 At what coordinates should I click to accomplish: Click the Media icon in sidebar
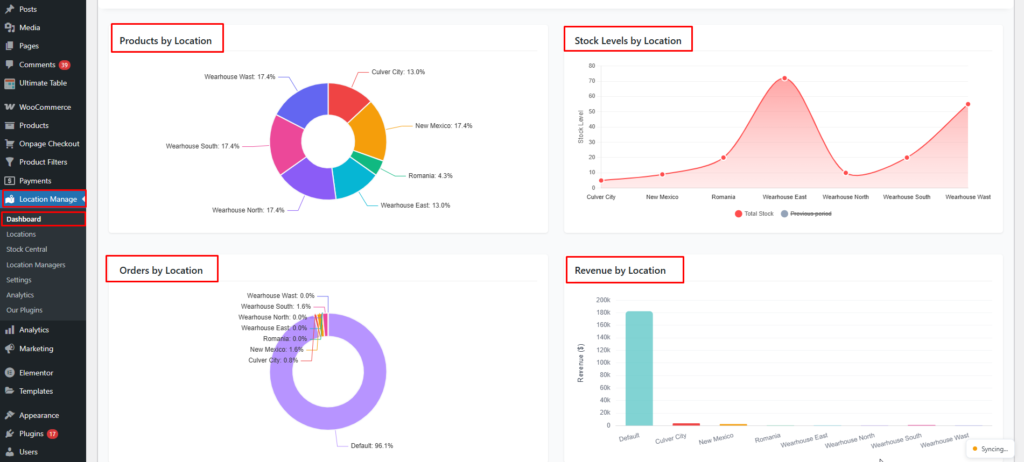click(9, 27)
